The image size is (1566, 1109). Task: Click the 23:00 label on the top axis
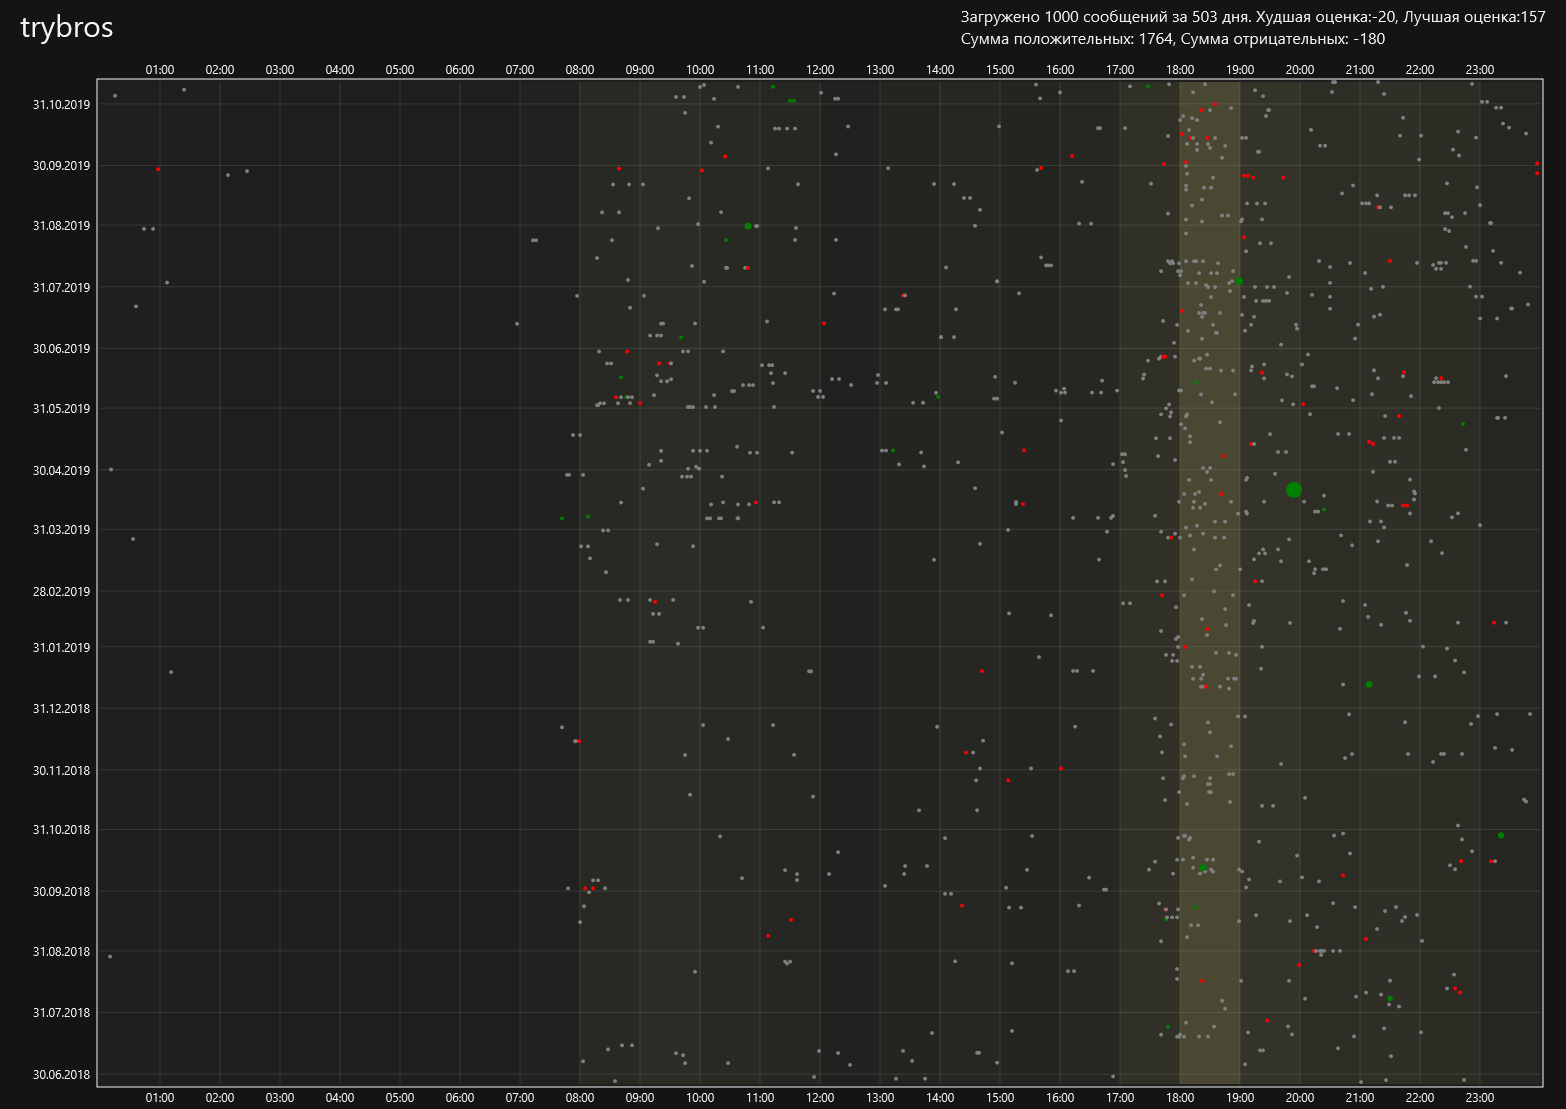coord(1480,70)
